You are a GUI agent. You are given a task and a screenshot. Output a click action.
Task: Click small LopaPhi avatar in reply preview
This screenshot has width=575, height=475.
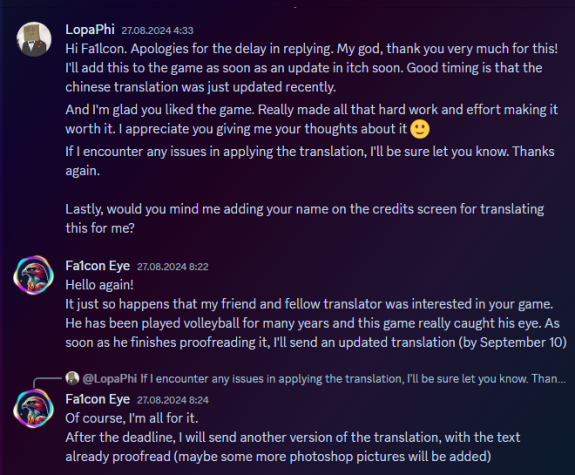click(72, 378)
